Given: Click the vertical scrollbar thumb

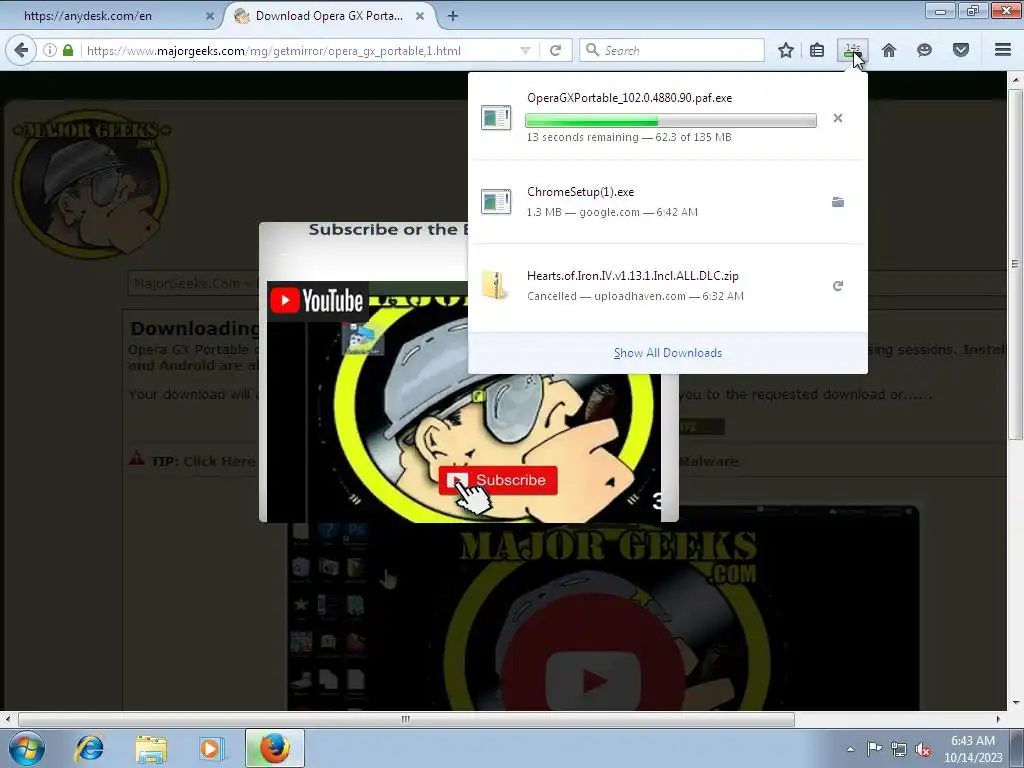Looking at the screenshot, I should pyautogui.click(x=1015, y=263).
